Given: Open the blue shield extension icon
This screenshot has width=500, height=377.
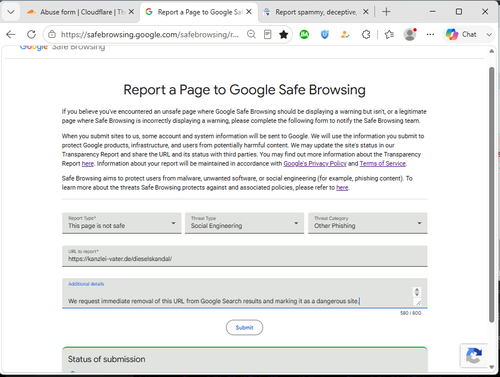Looking at the screenshot, I should tap(325, 34).
